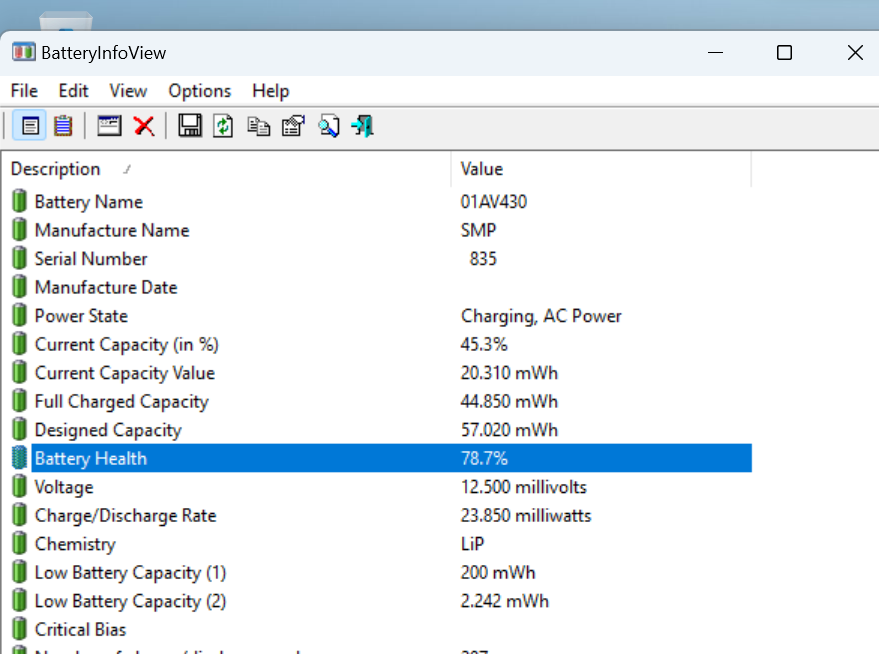Viewport: 879px width, 654px height.
Task: Select the Designed Capacity row label
Action: point(108,430)
